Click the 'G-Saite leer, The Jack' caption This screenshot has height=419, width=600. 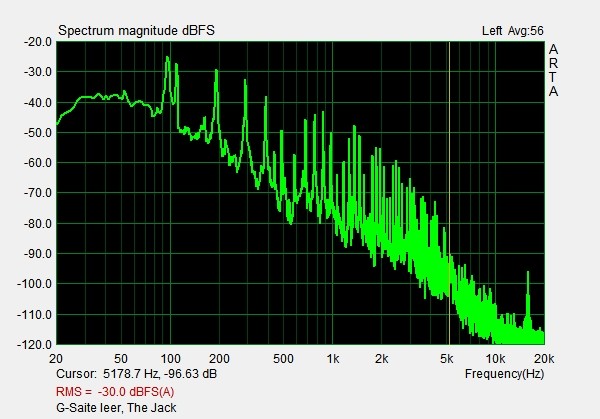(116, 408)
